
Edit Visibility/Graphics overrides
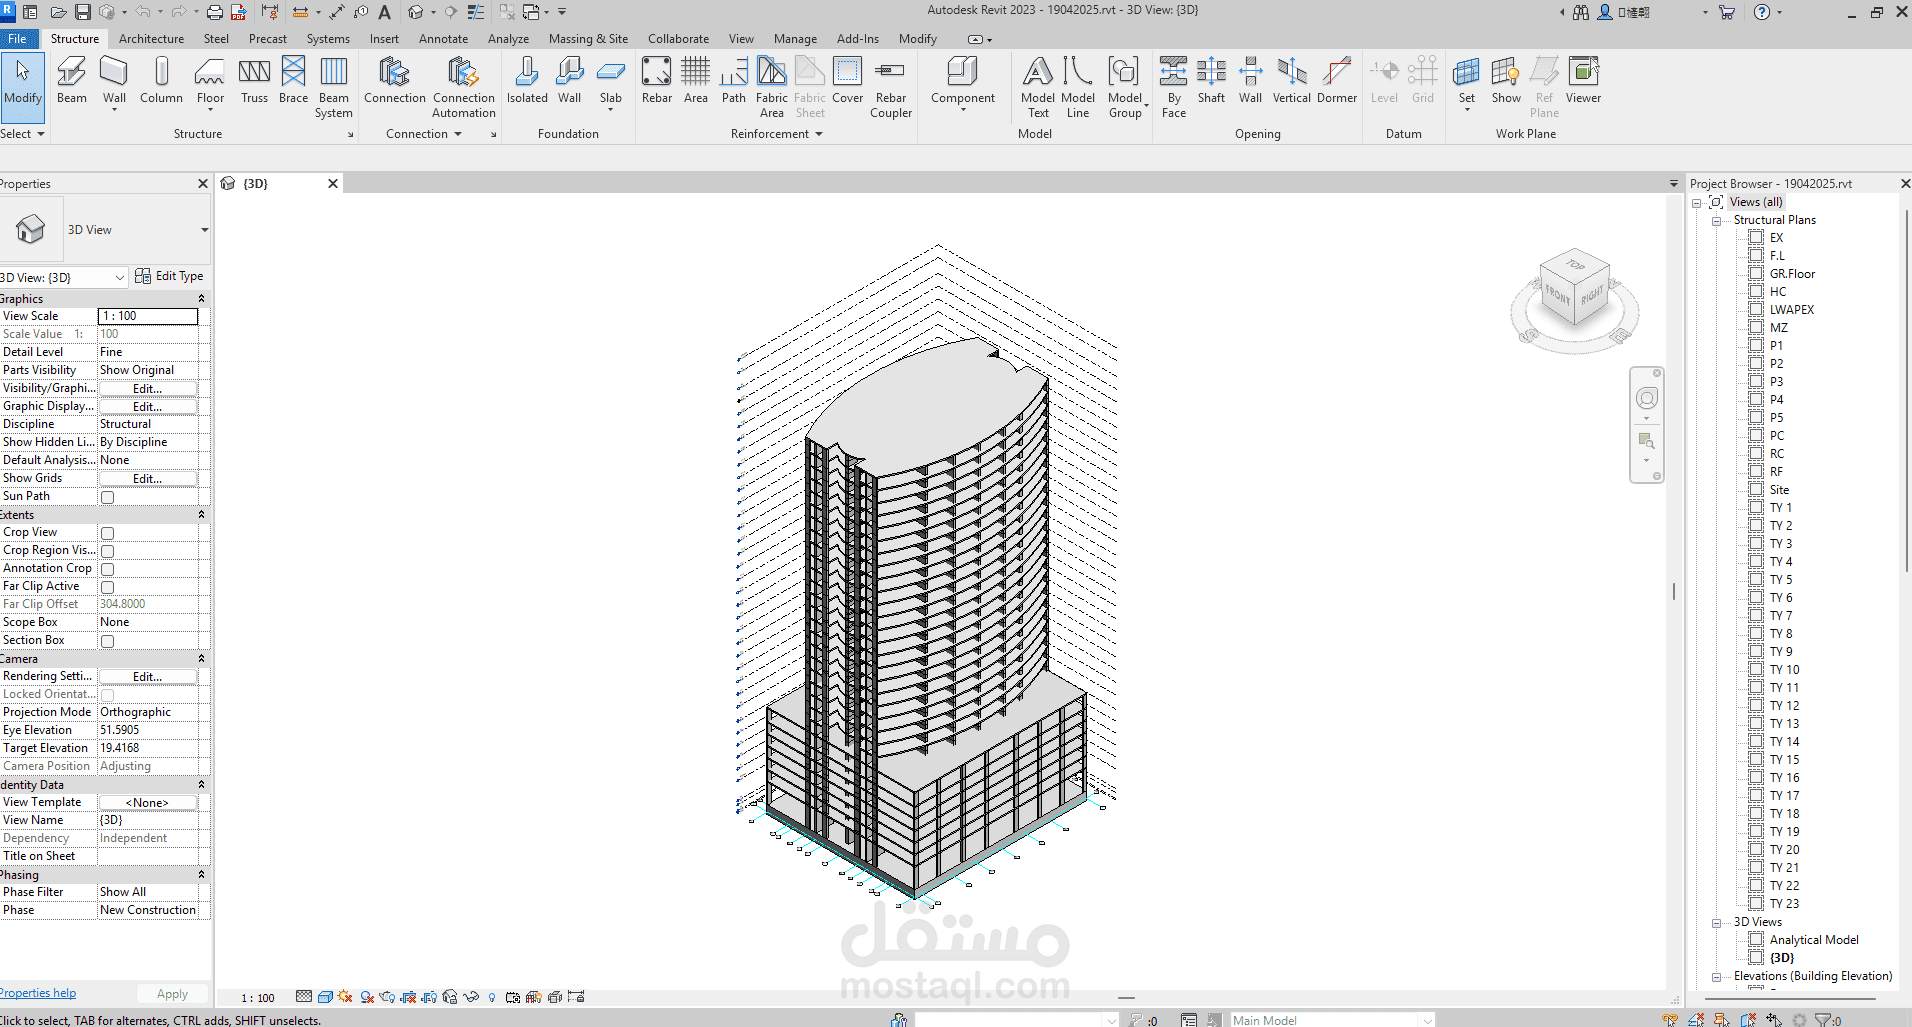[148, 389]
